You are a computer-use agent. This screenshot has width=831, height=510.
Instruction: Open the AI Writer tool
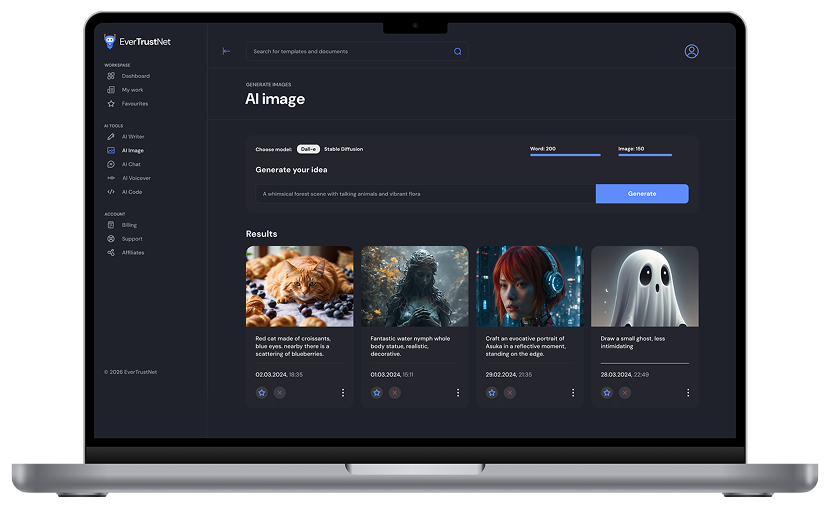[x=132, y=136]
